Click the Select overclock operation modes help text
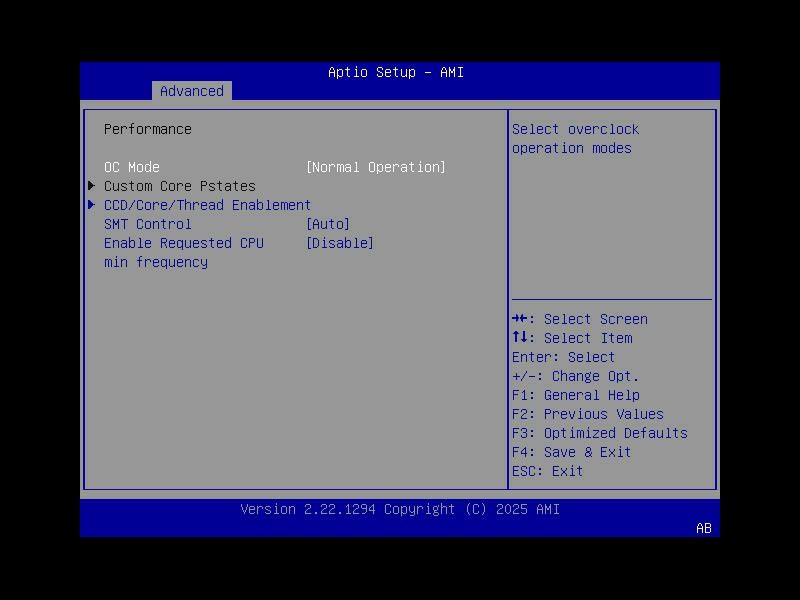The width and height of the screenshot is (800, 600). tap(576, 139)
